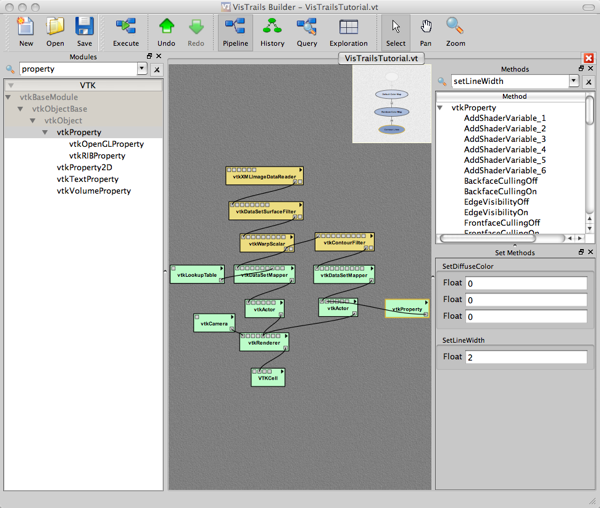Select AddShaderVariable_6 method

coord(505,171)
